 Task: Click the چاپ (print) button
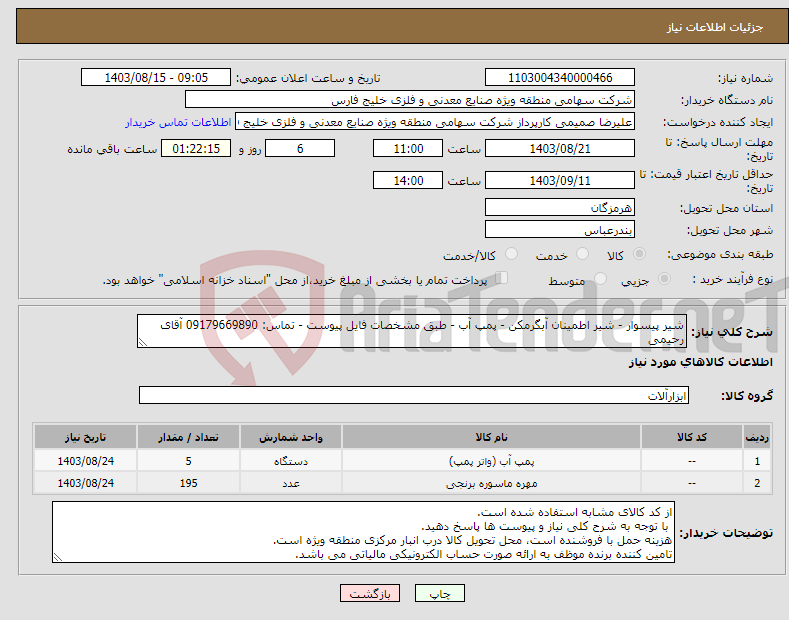[x=439, y=594]
